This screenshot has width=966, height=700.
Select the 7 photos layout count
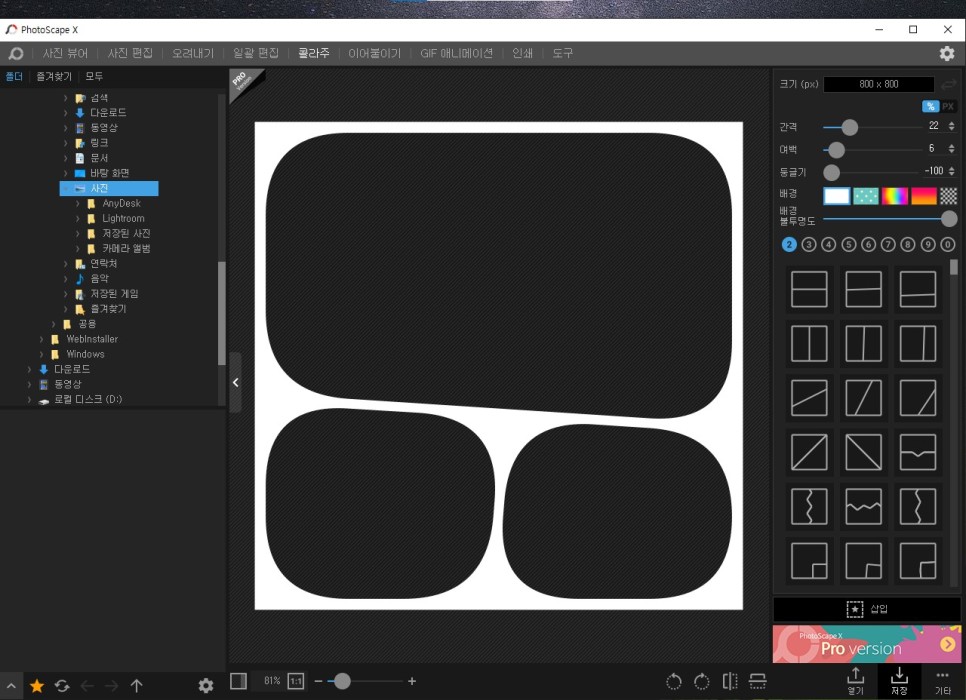[888, 245]
